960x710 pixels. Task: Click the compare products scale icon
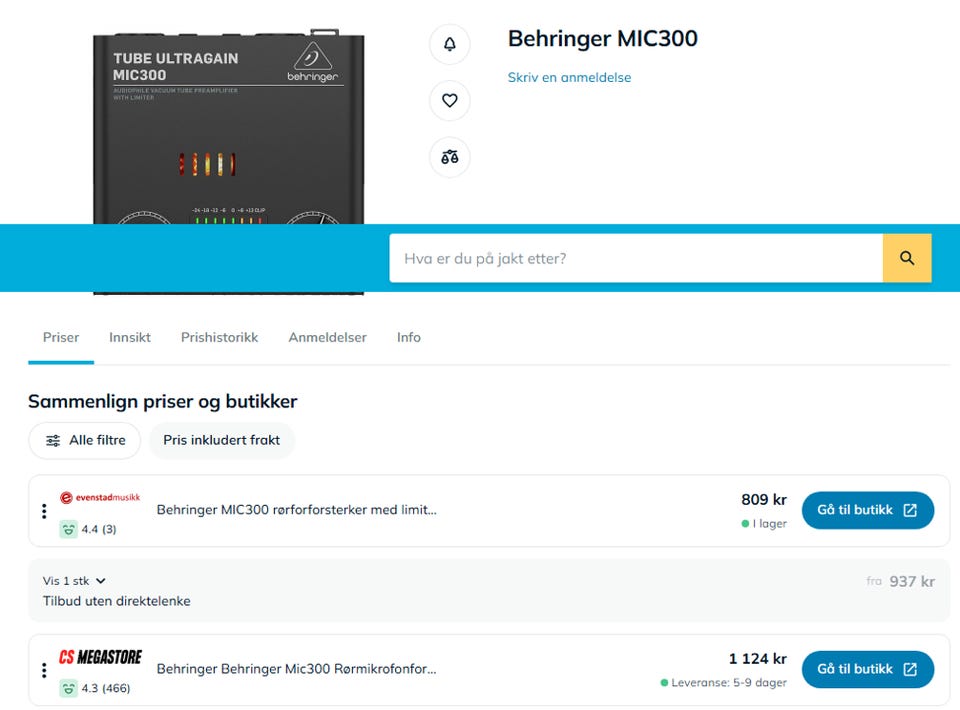449,157
